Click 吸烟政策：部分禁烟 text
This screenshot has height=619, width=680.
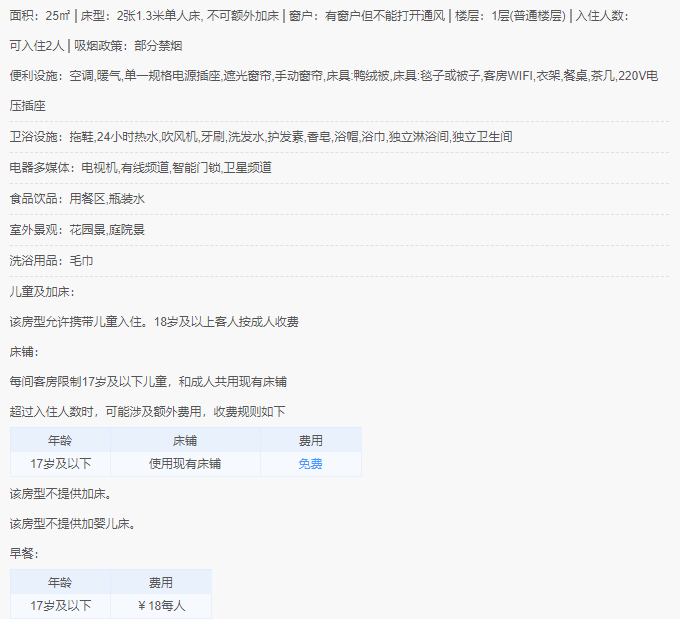(x=128, y=46)
